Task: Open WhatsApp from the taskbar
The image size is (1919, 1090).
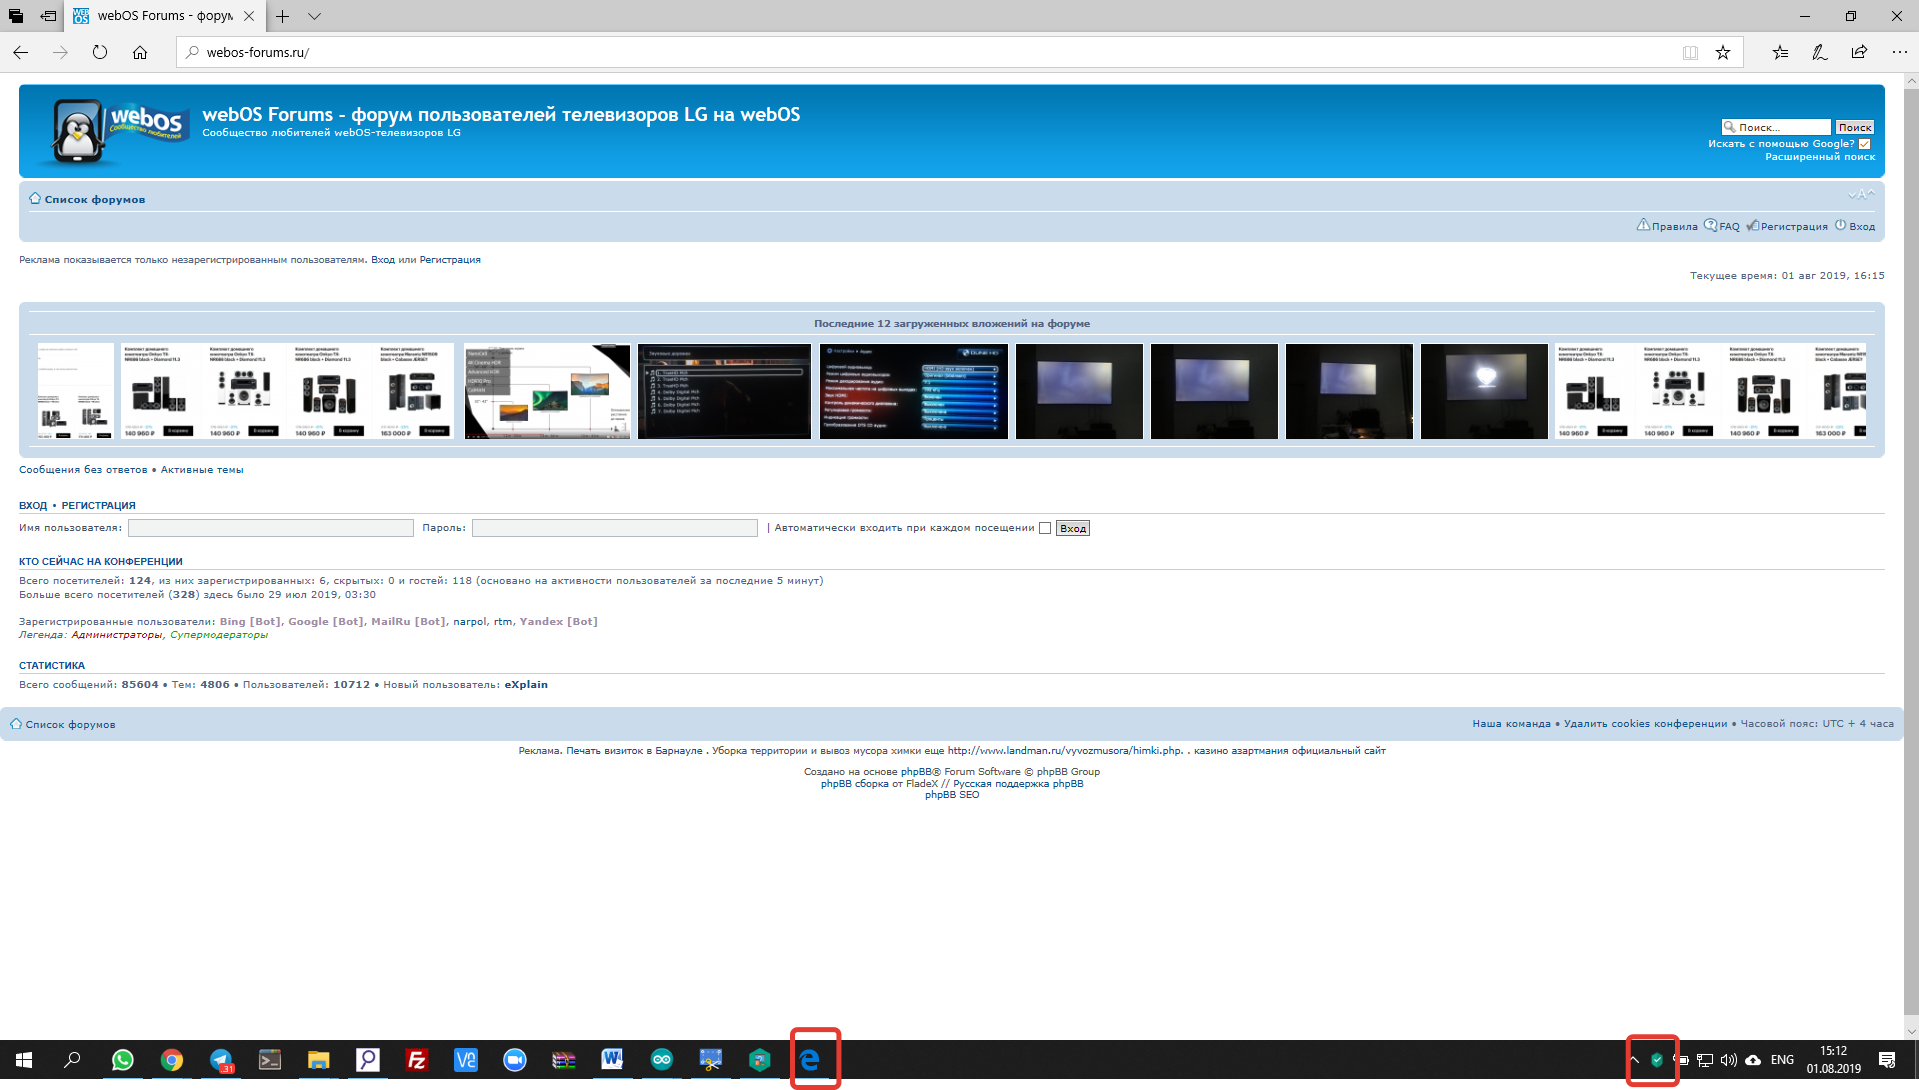Action: tap(123, 1060)
